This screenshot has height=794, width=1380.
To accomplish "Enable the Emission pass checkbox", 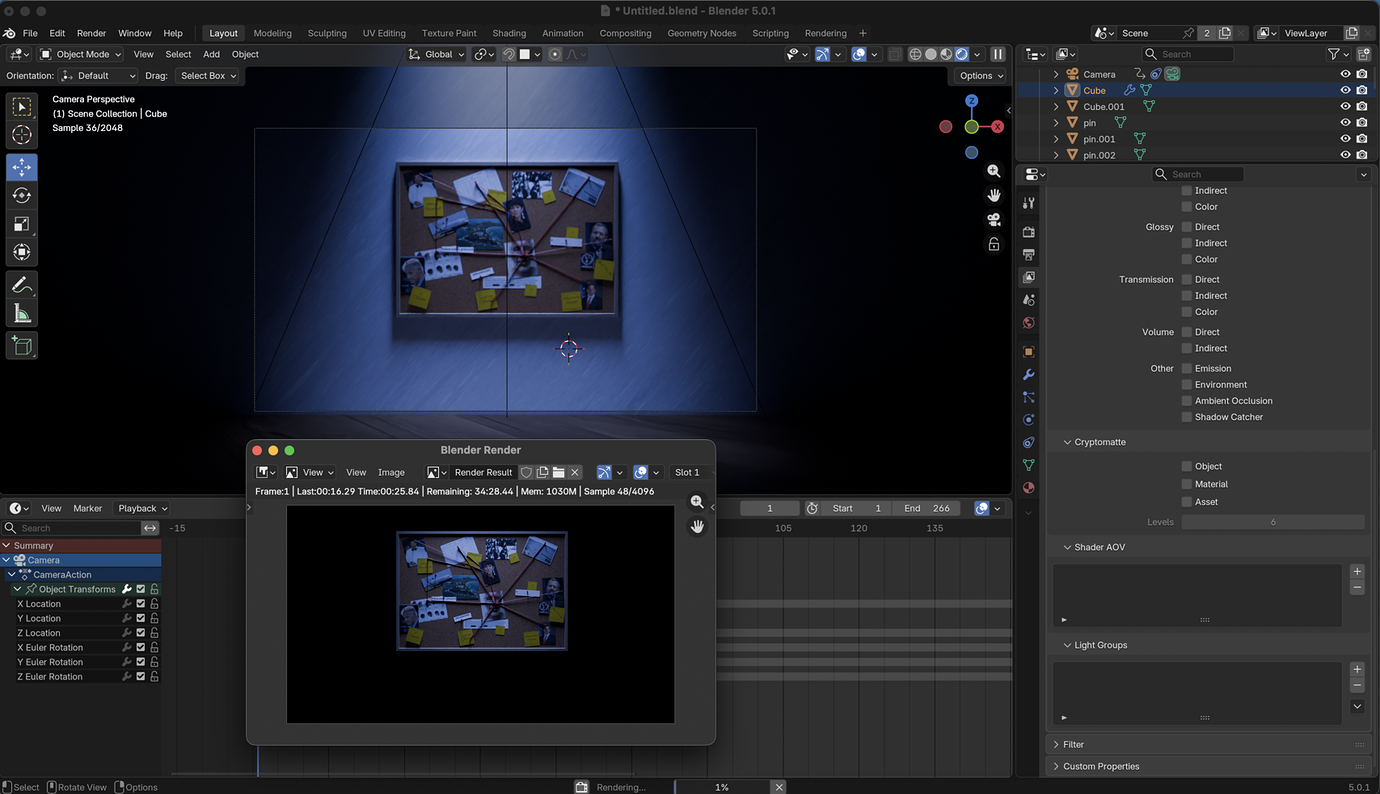I will tap(1187, 368).
